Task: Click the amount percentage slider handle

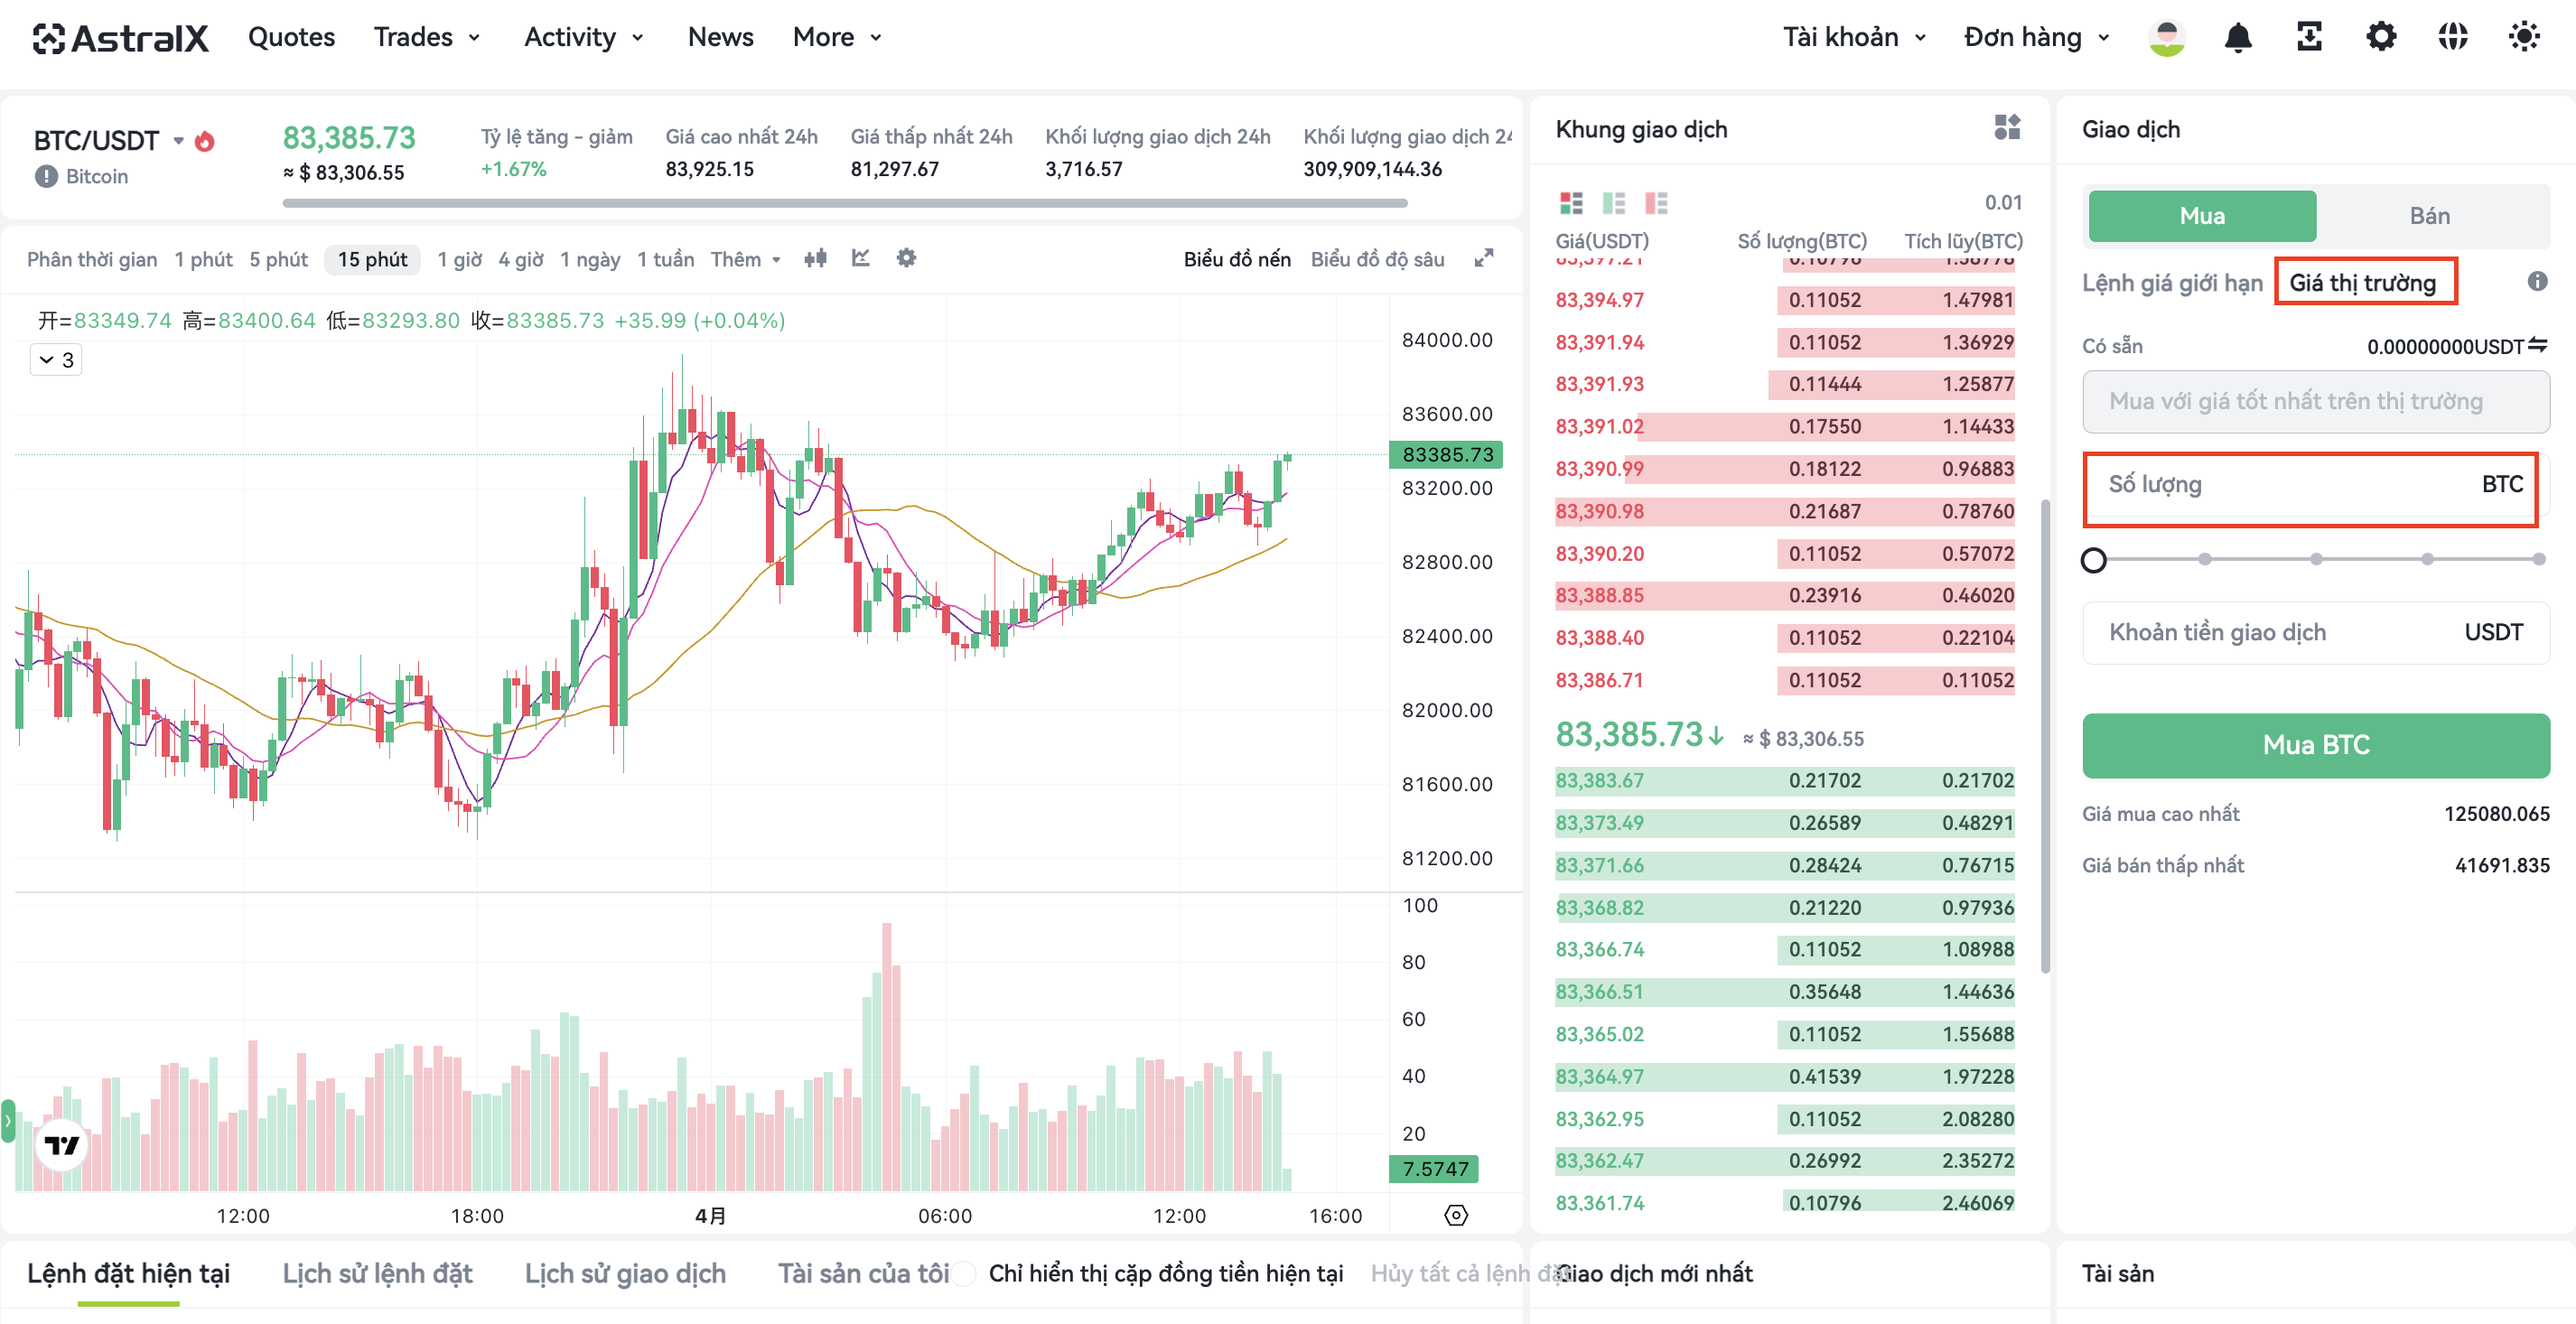Action: click(x=2093, y=560)
